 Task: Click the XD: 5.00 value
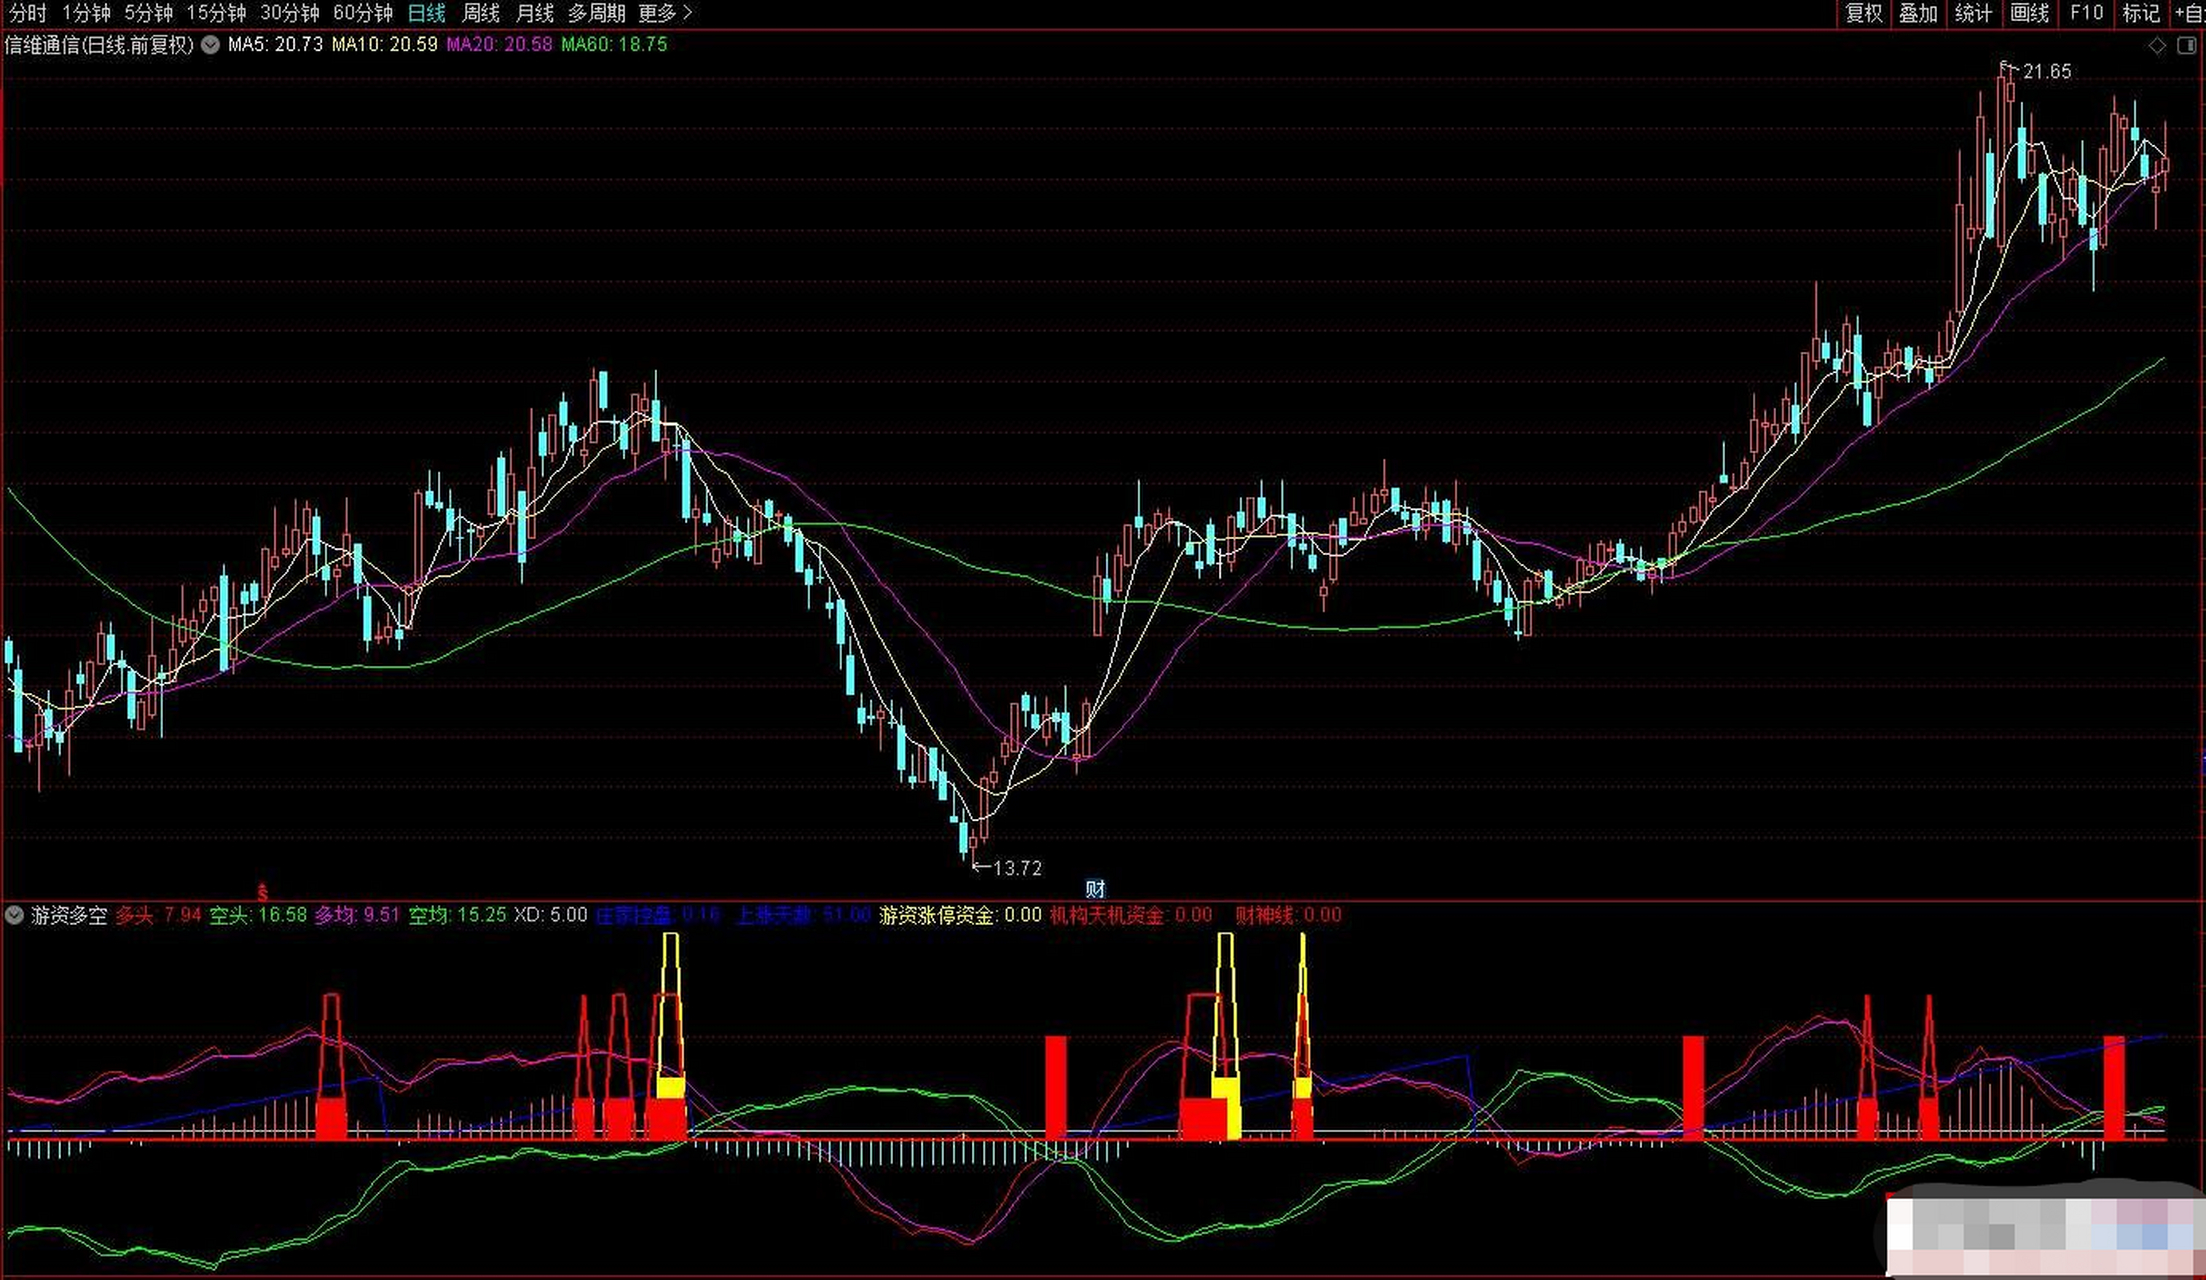[x=550, y=915]
